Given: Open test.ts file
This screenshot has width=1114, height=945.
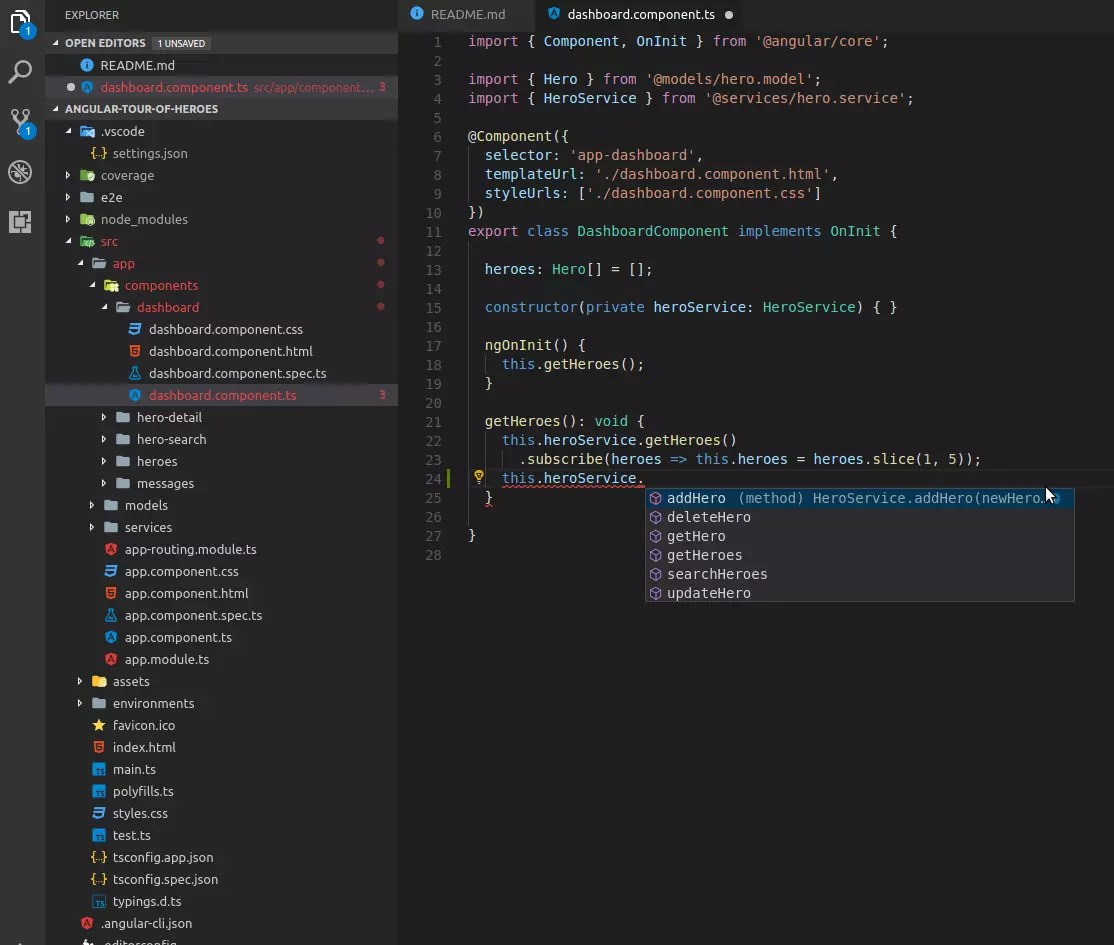Looking at the screenshot, I should click(x=222, y=835).
